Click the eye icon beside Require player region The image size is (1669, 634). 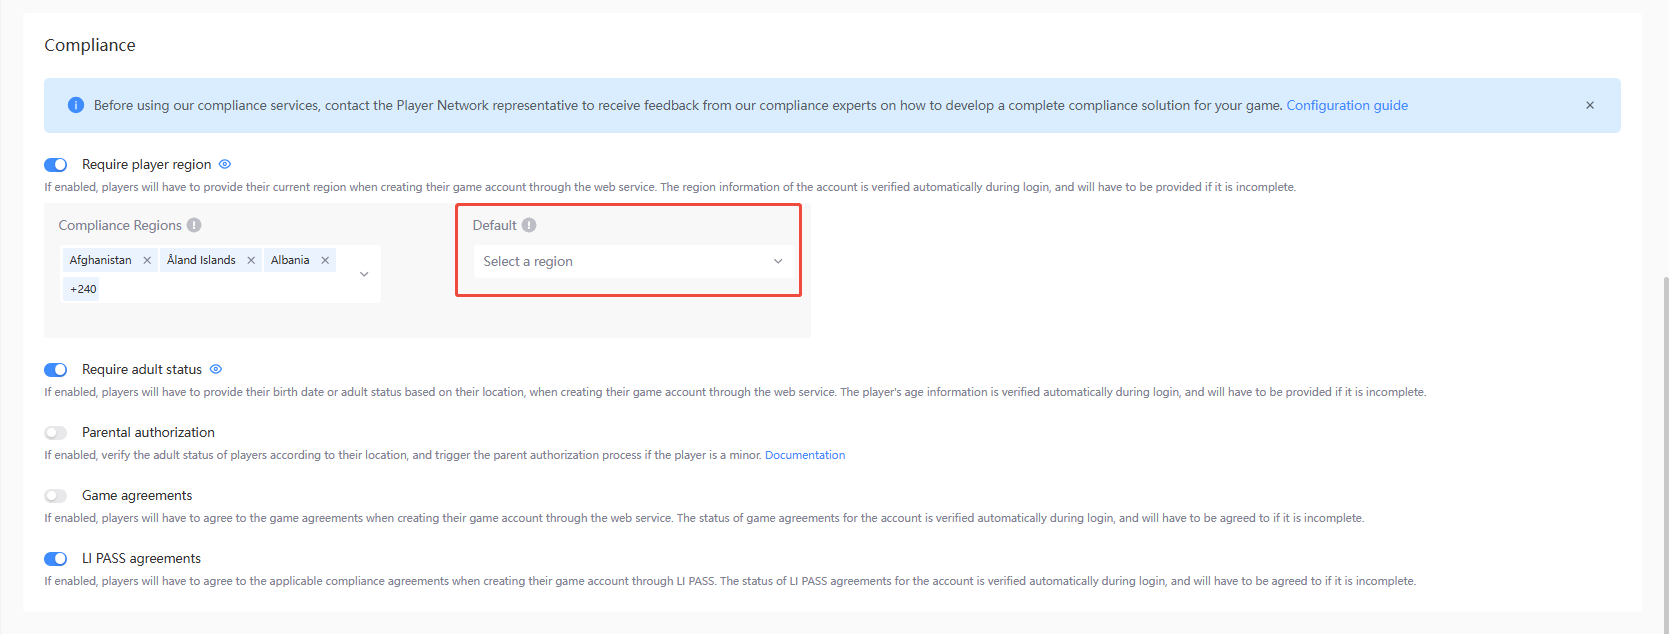(x=225, y=164)
